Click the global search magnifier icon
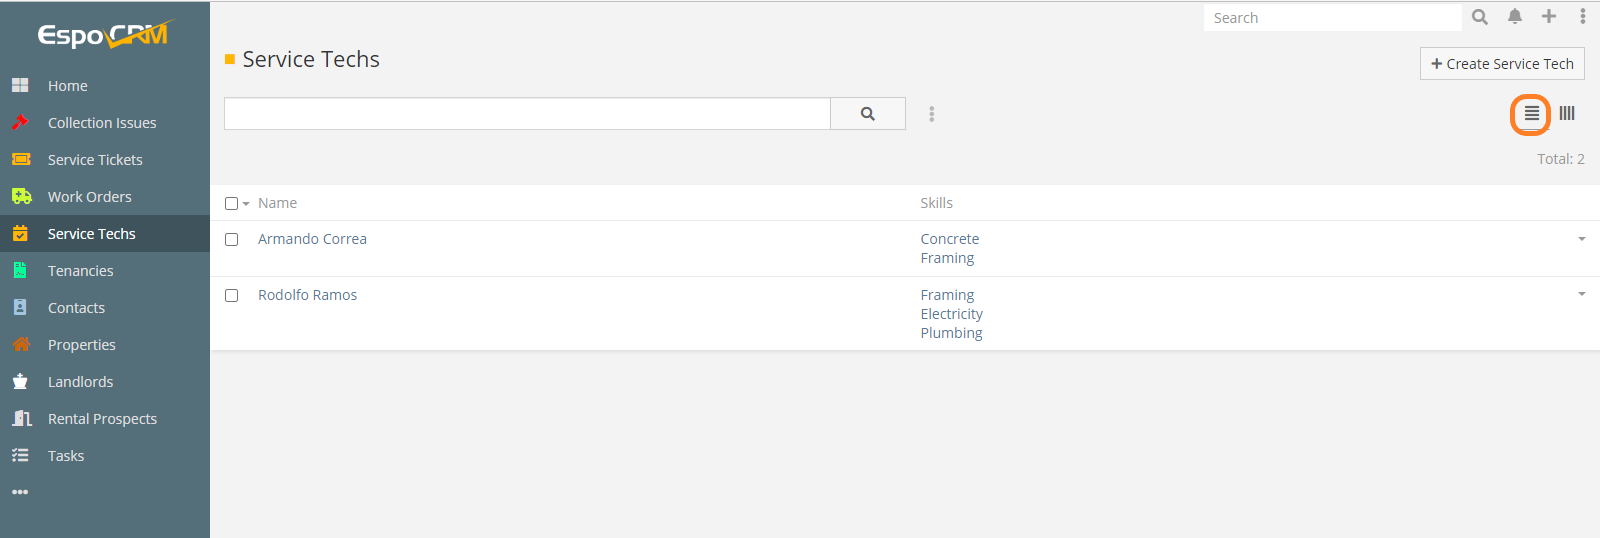The image size is (1600, 538). 1480,17
